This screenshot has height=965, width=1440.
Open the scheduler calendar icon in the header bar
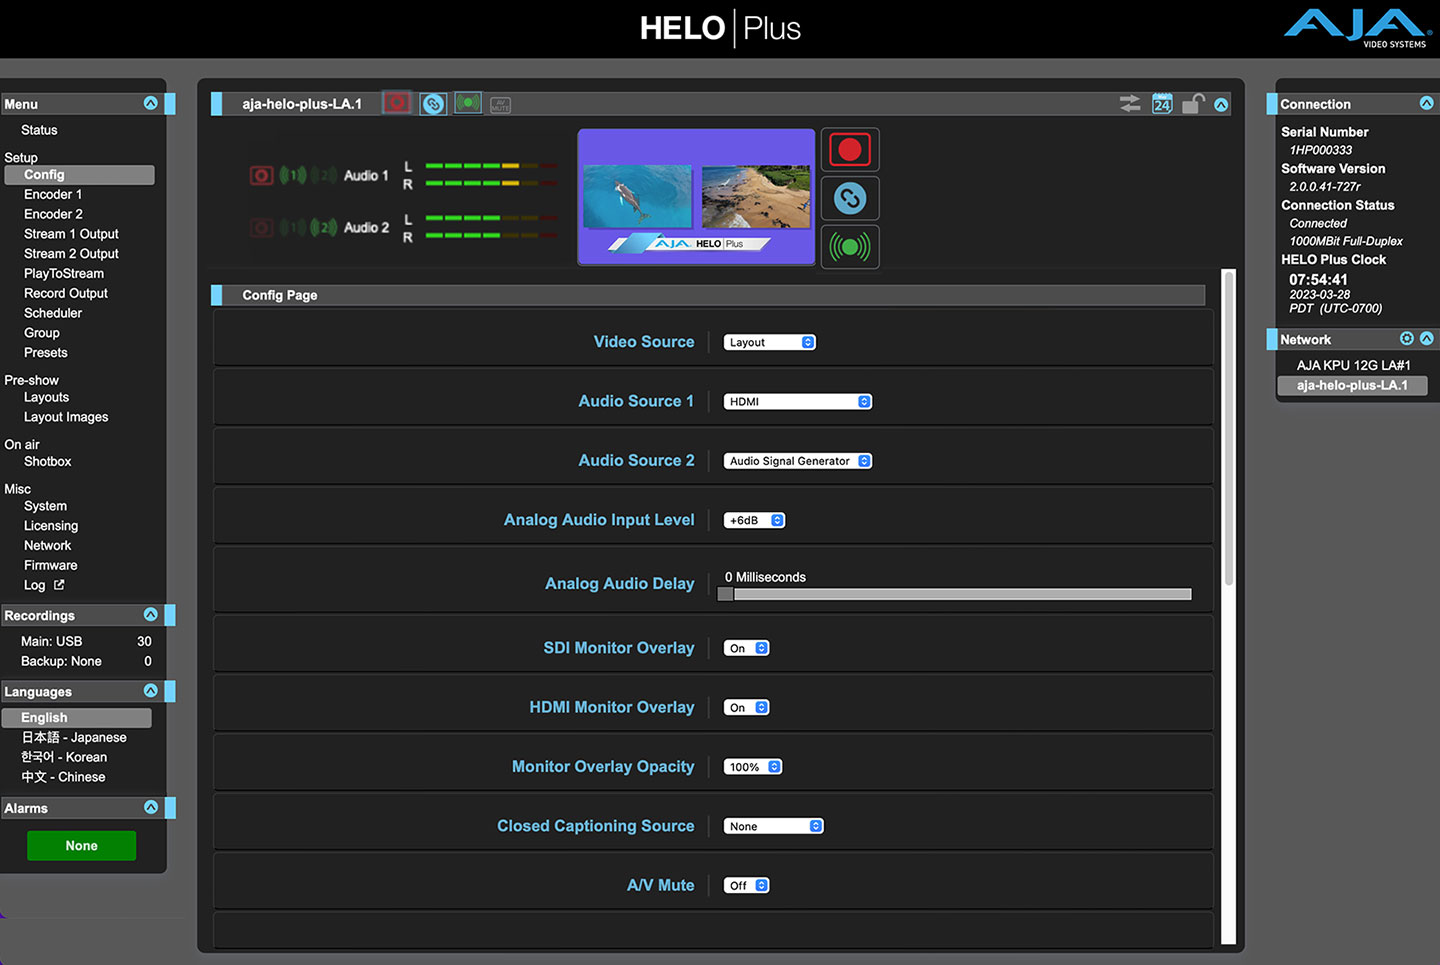[1162, 103]
